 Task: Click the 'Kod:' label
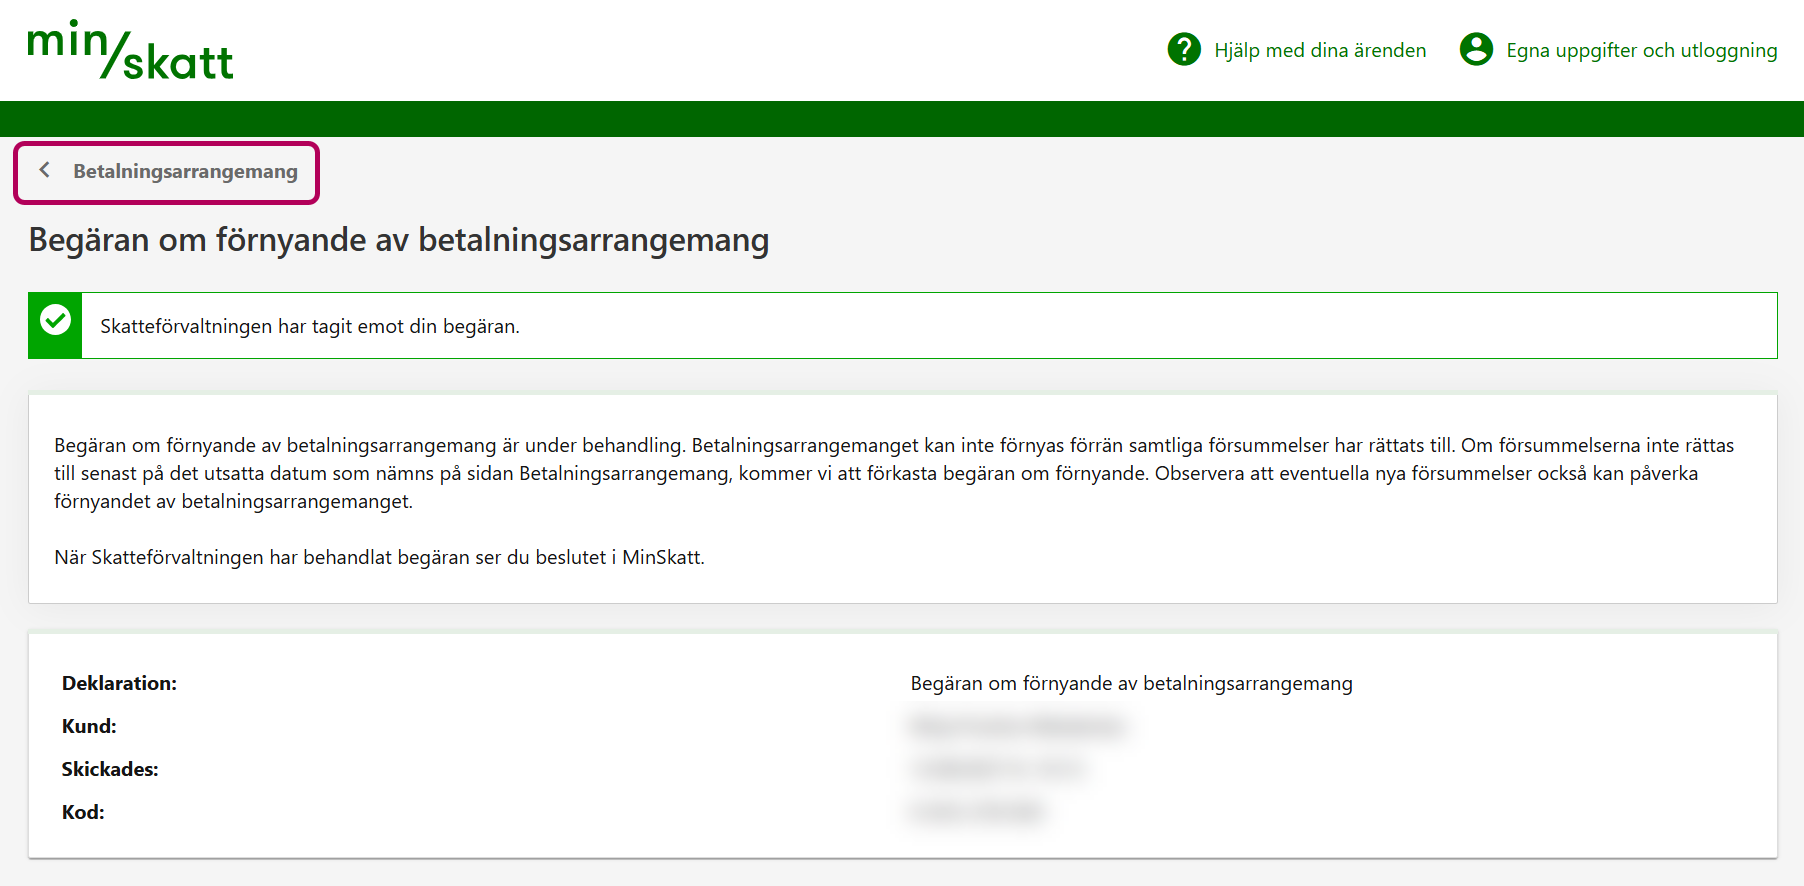click(x=83, y=812)
